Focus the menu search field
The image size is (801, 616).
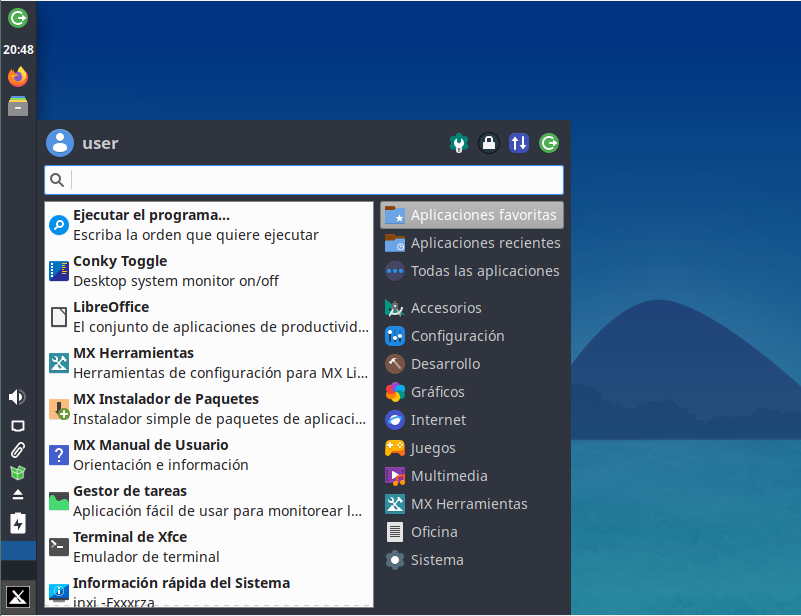click(304, 180)
